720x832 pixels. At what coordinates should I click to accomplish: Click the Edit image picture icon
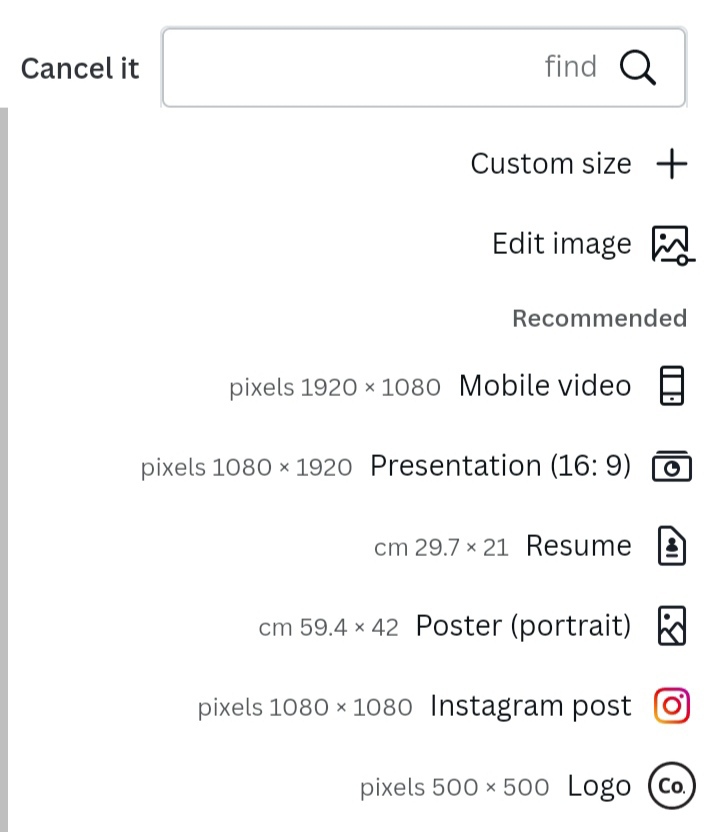pyautogui.click(x=671, y=245)
